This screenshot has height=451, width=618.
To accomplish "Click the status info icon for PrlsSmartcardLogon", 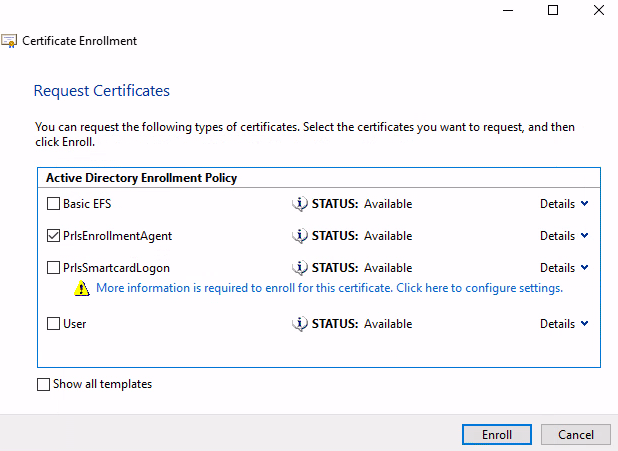I will (299, 268).
